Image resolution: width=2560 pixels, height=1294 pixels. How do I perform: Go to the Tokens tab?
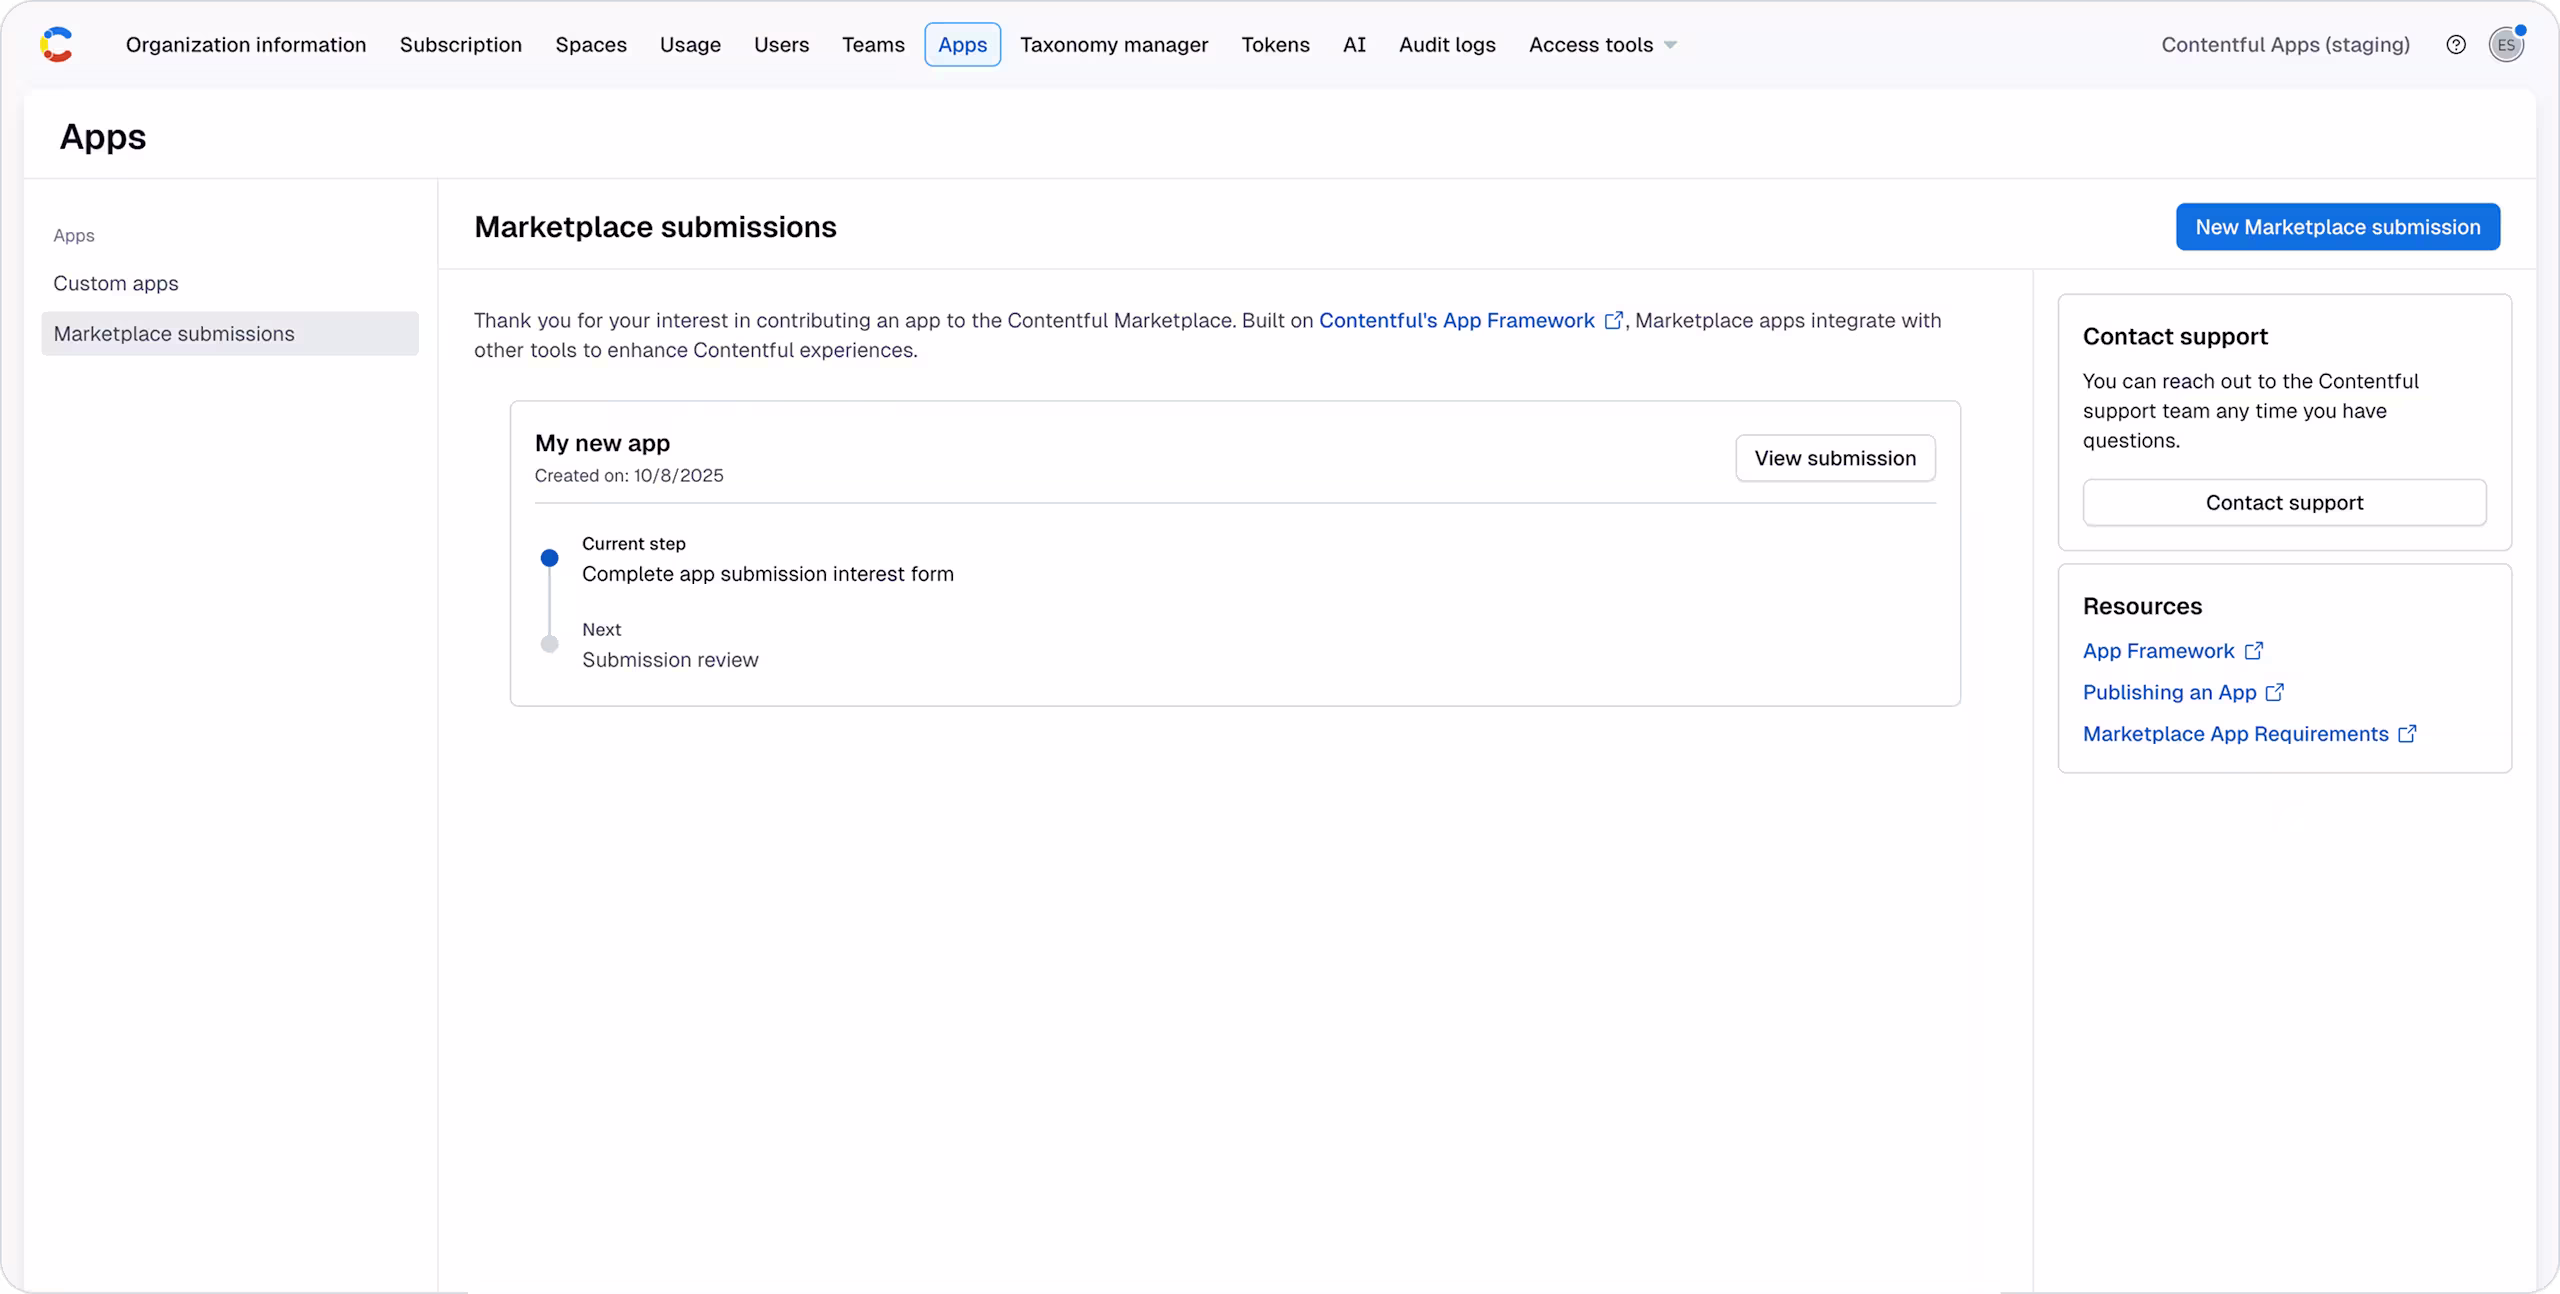[1275, 45]
